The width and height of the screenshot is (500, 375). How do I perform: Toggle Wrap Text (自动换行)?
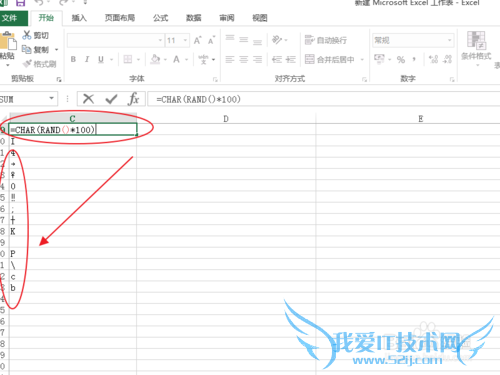326,40
